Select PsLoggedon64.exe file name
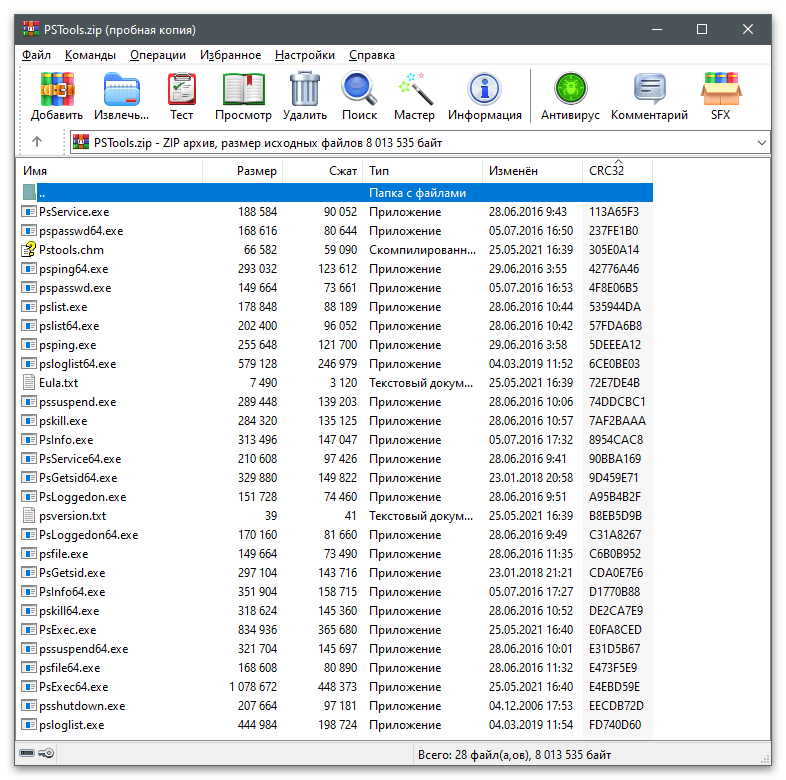 coord(89,535)
